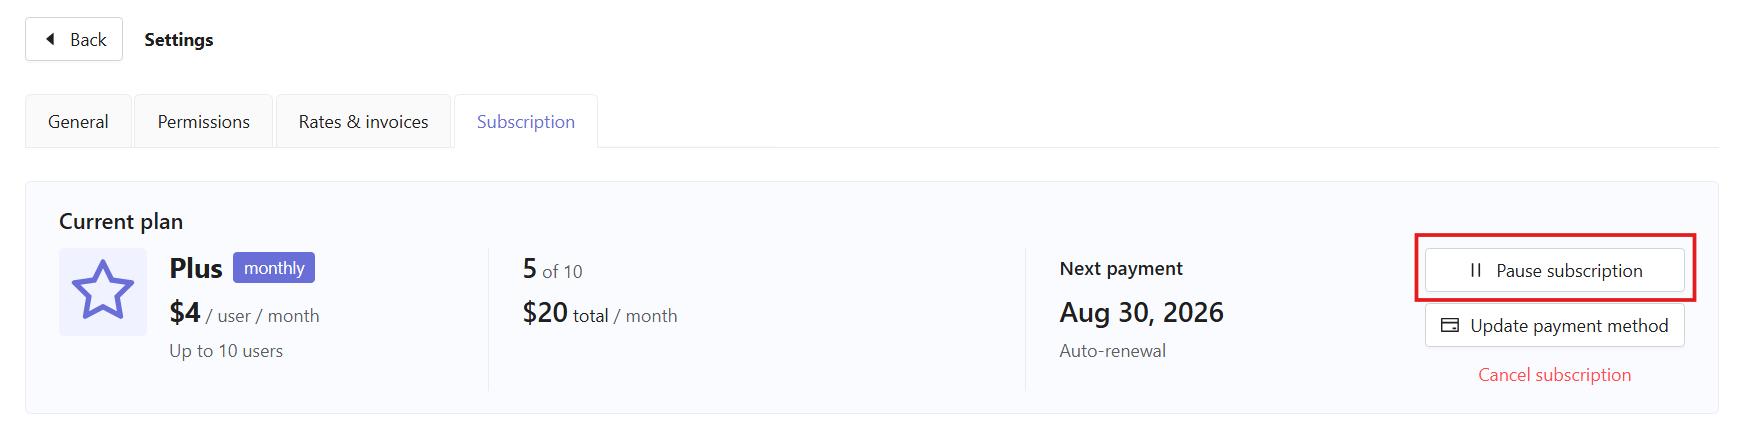
Task: Switch to the Permissions tab
Action: [x=204, y=121]
